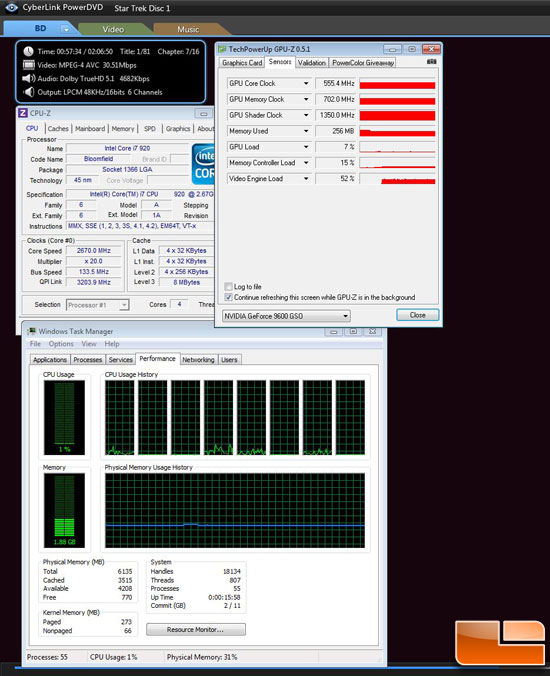Click the GPU Core Clock red graph
Screen dimensions: 550x676
coord(397,83)
